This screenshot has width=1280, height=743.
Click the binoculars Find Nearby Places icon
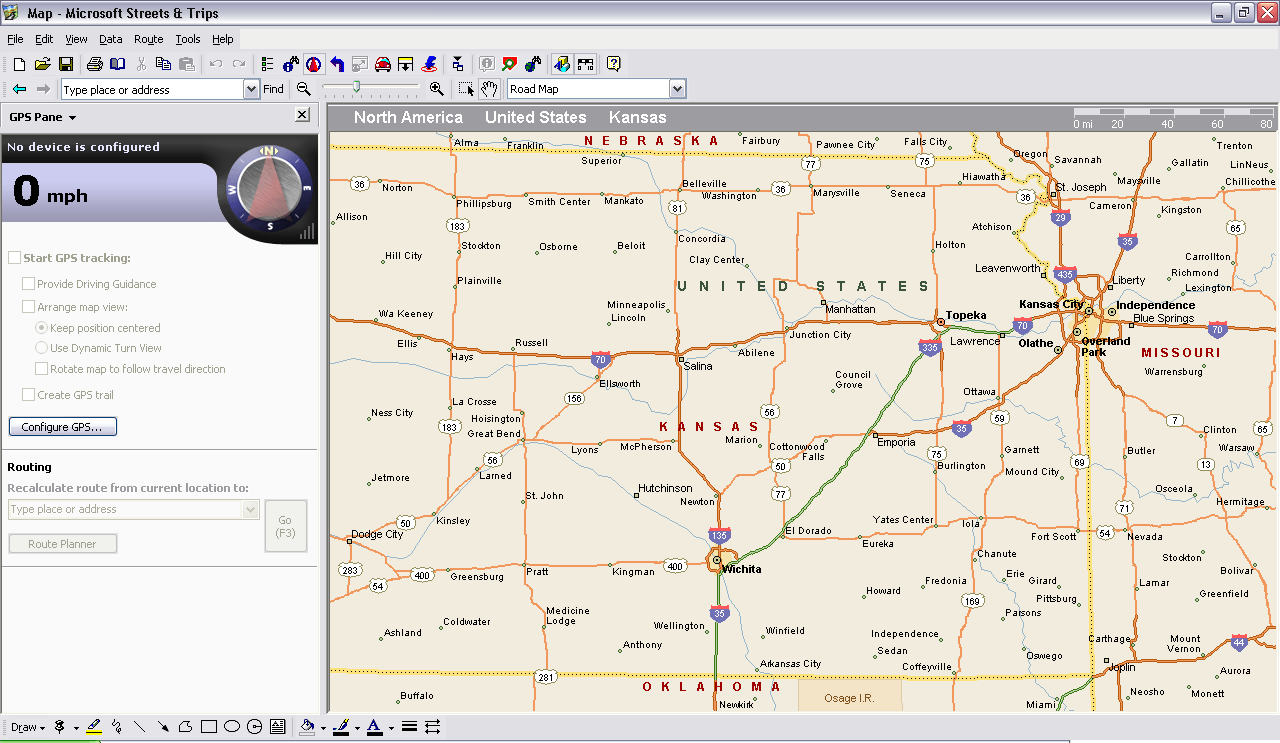click(x=290, y=64)
